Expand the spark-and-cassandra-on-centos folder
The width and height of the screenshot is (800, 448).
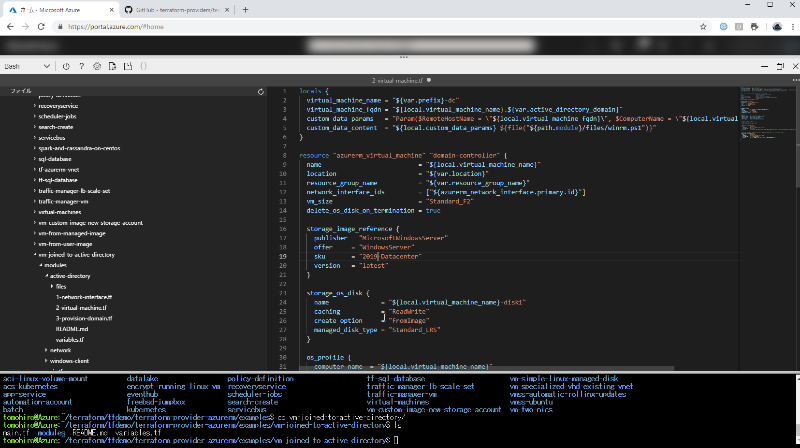35,148
